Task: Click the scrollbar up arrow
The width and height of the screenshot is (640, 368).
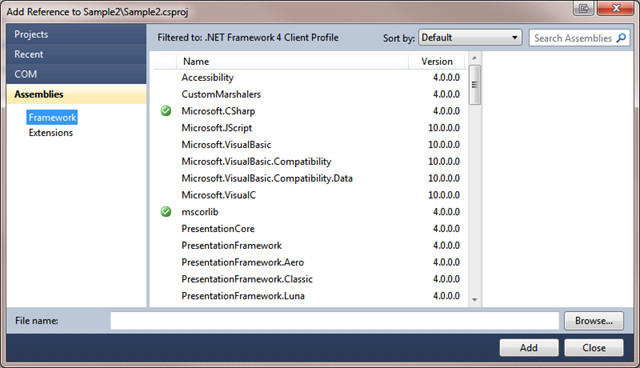Action: [x=474, y=58]
